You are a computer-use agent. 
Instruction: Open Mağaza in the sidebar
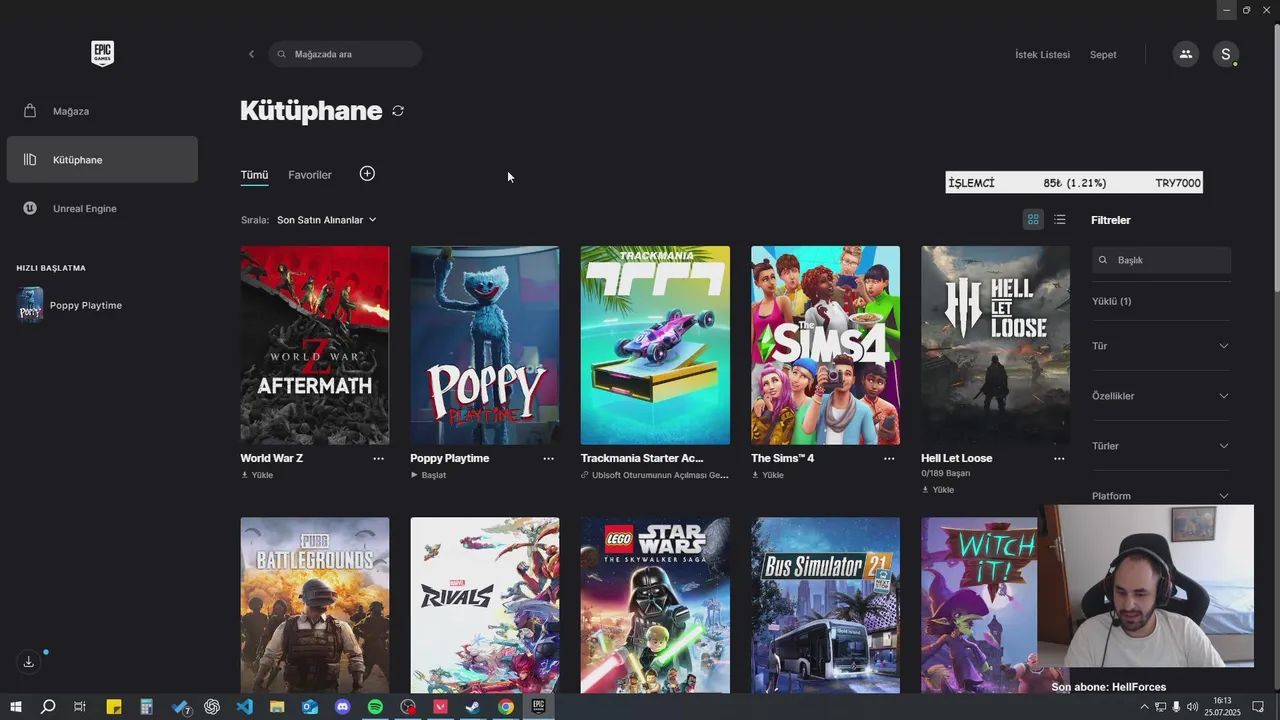pyautogui.click(x=102, y=111)
